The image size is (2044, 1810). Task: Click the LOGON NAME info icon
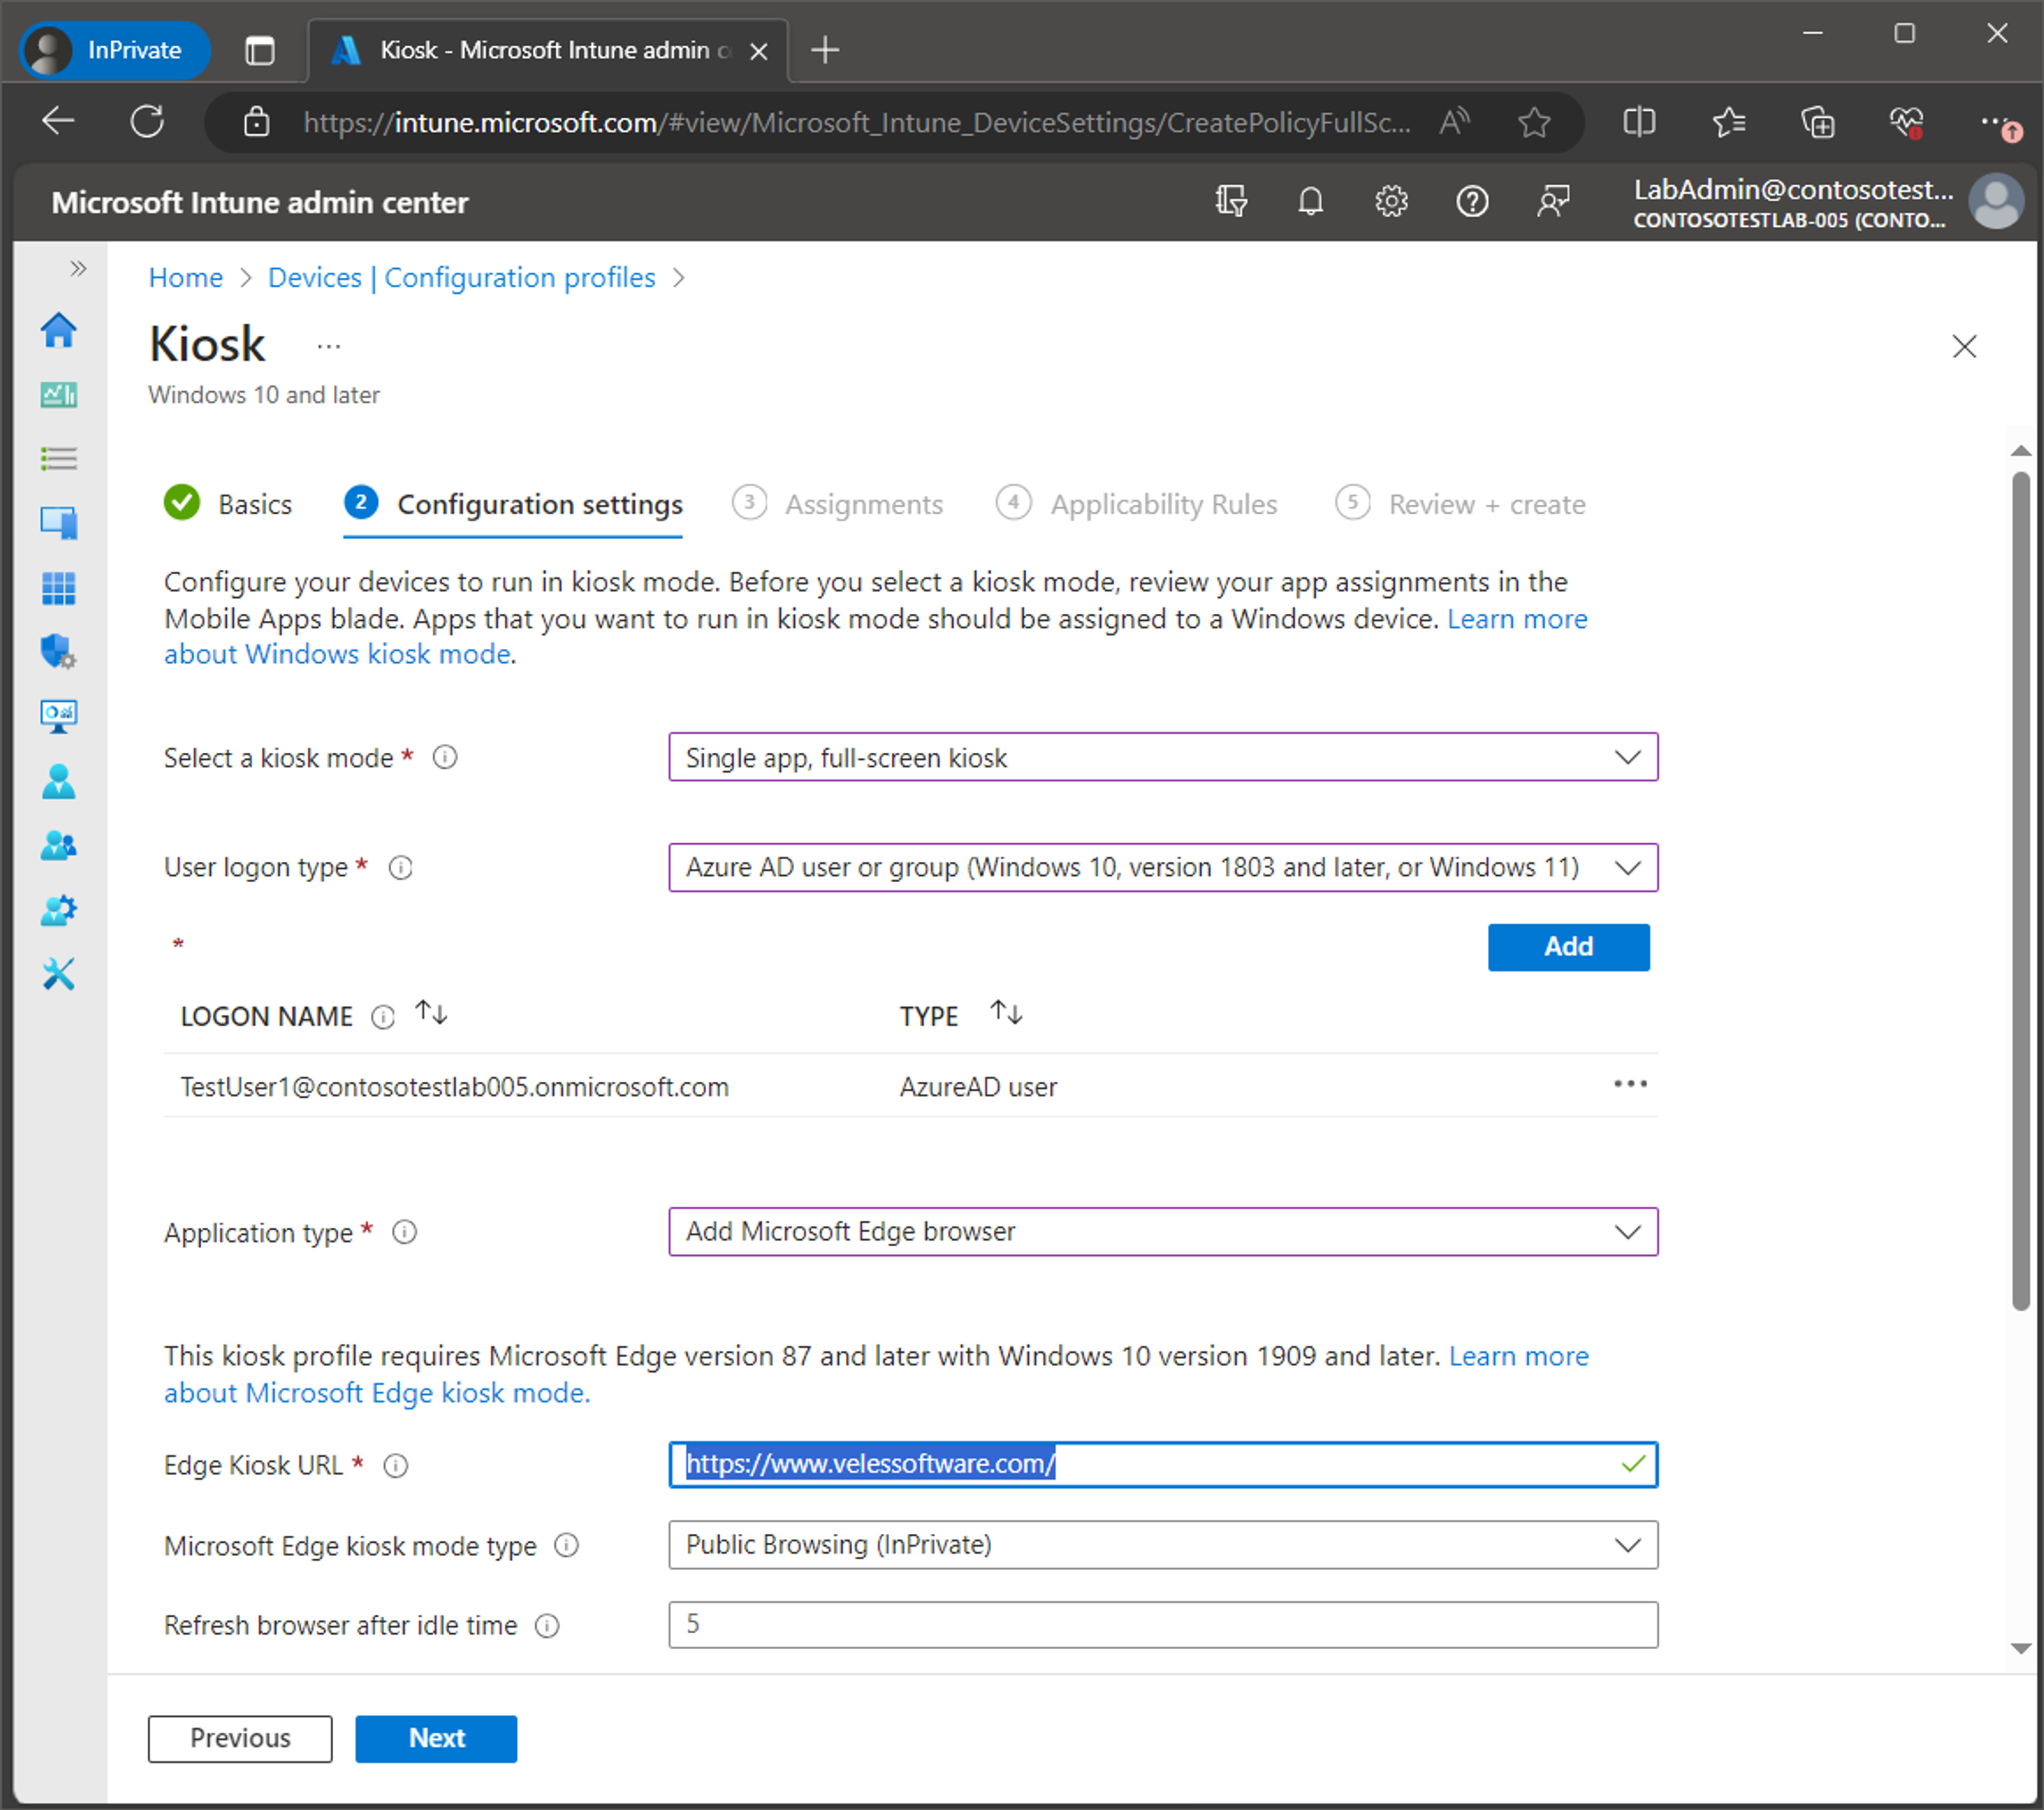[383, 1017]
